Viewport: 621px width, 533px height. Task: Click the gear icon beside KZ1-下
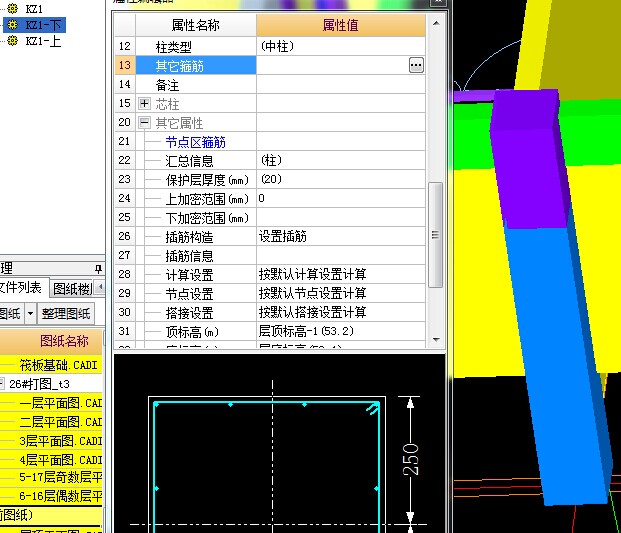click(13, 25)
